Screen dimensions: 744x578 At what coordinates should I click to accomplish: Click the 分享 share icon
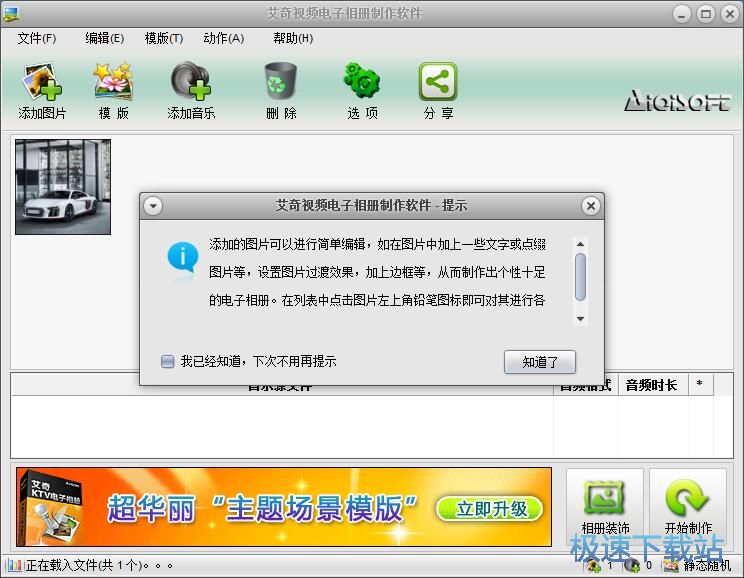[x=438, y=82]
